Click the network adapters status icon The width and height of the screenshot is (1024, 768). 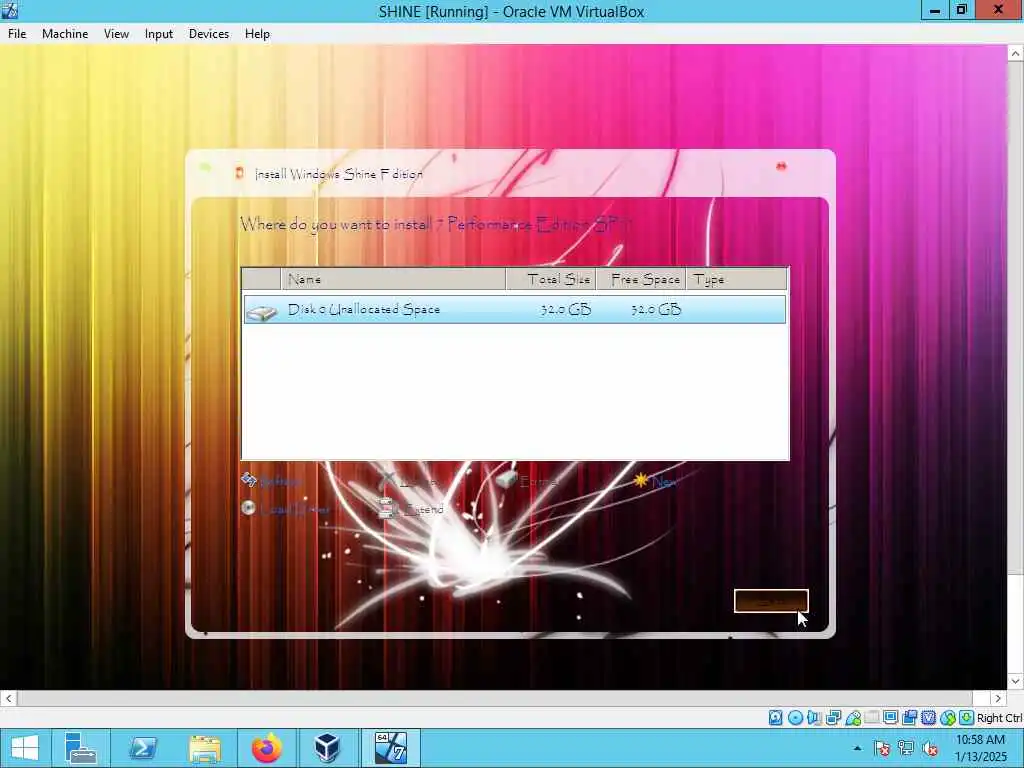pos(833,718)
